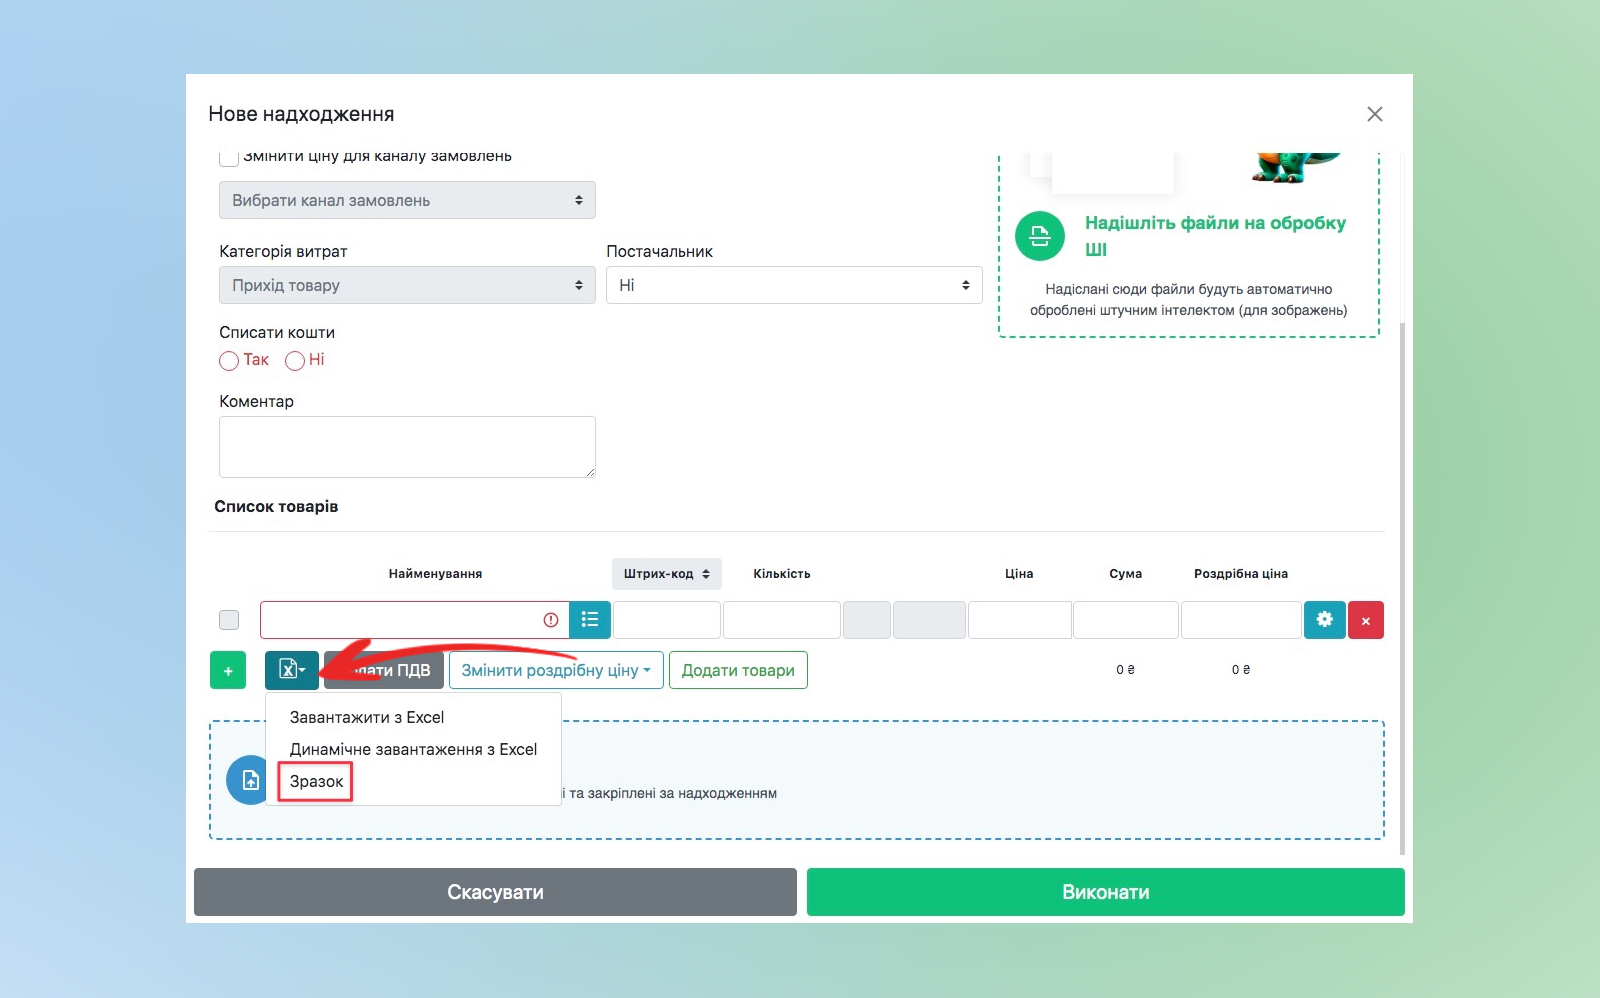Viewport: 1600px width, 998px height.
Task: Select Так for Списати кошти
Action: (x=230, y=361)
